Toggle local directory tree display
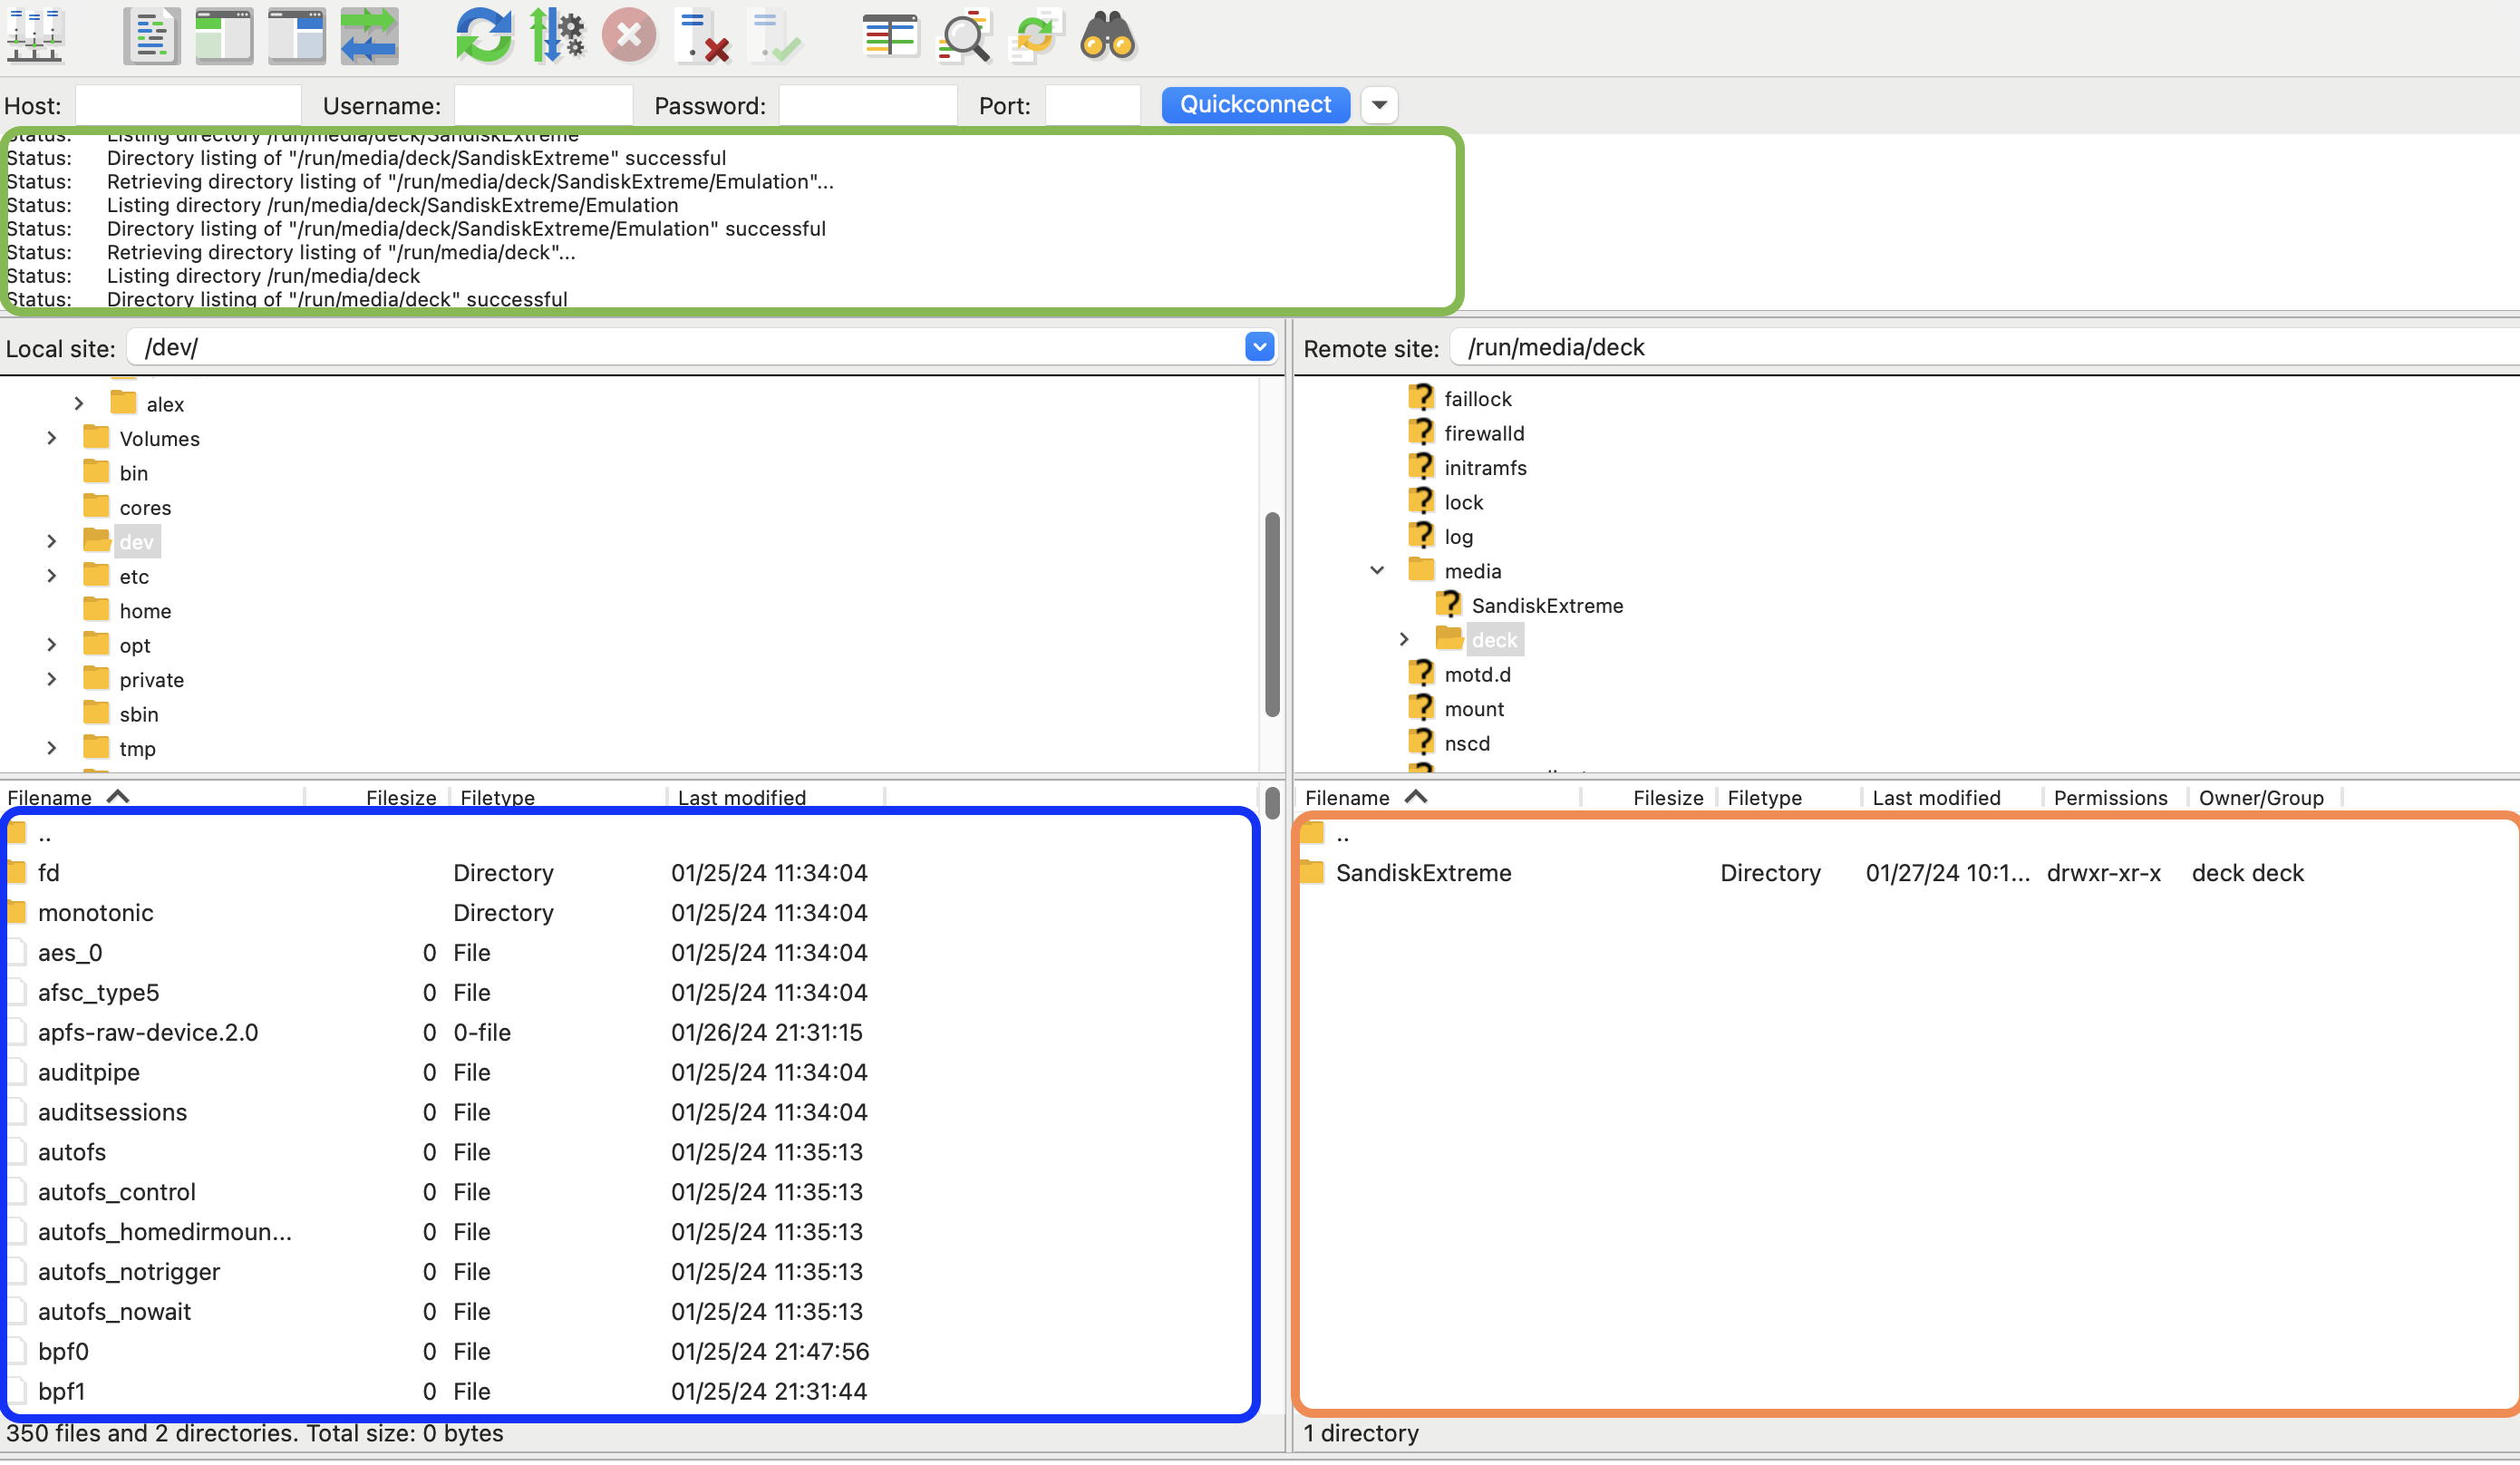 224,36
